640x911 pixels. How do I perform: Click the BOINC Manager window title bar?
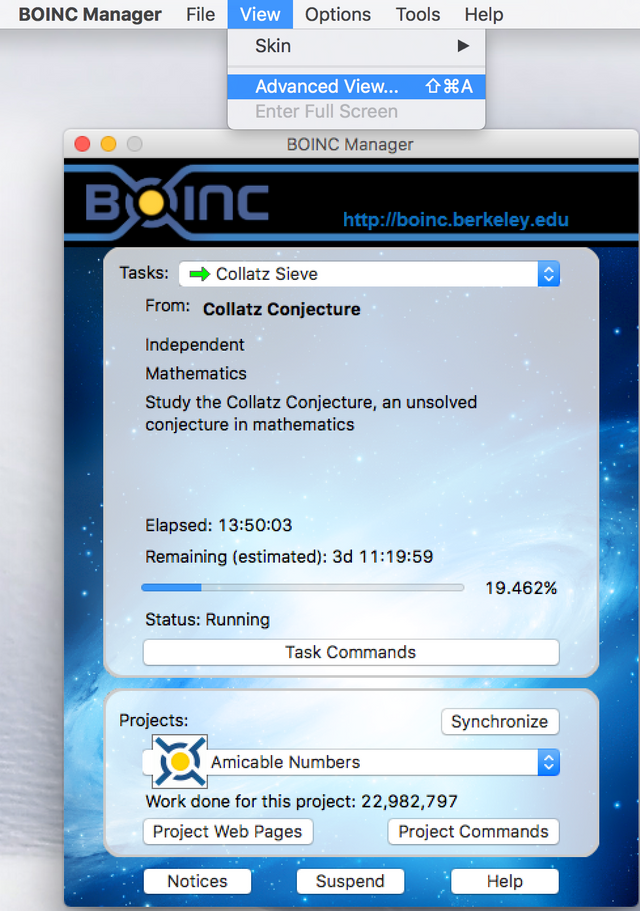[x=351, y=144]
